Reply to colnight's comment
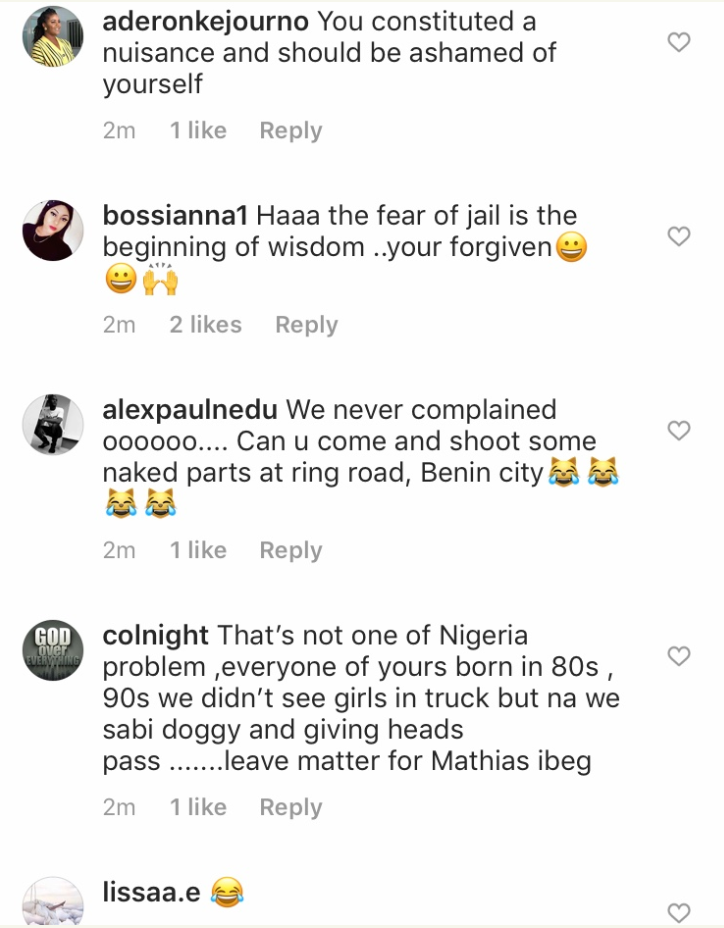Viewport: 724px width, 928px height. click(x=290, y=807)
